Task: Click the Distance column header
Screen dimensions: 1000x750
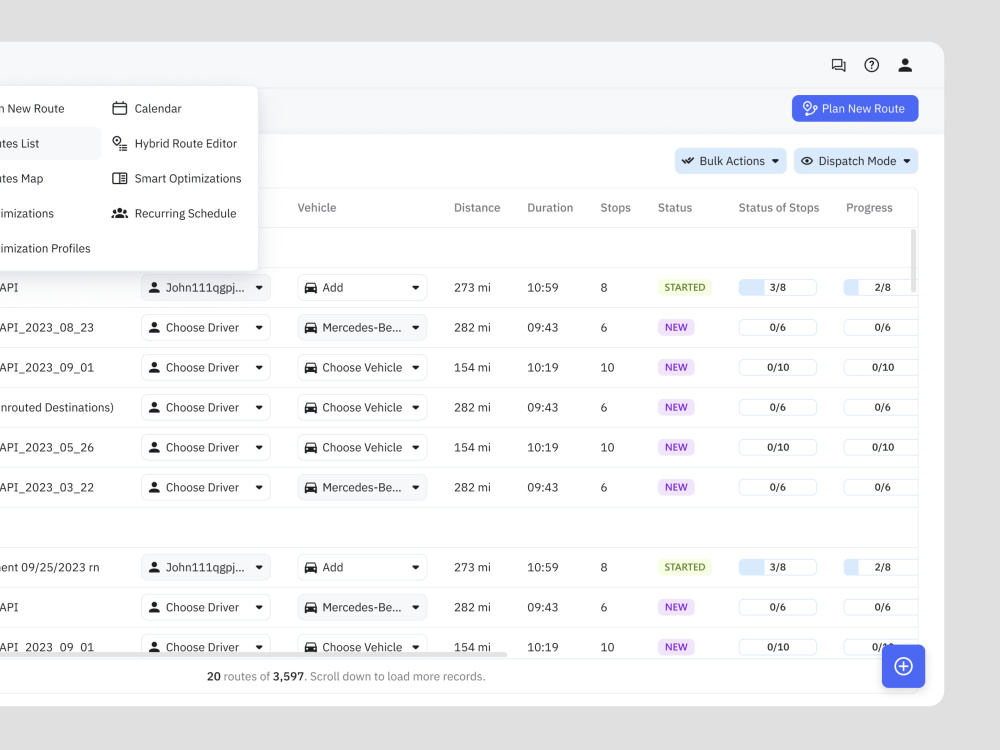Action: [x=477, y=208]
